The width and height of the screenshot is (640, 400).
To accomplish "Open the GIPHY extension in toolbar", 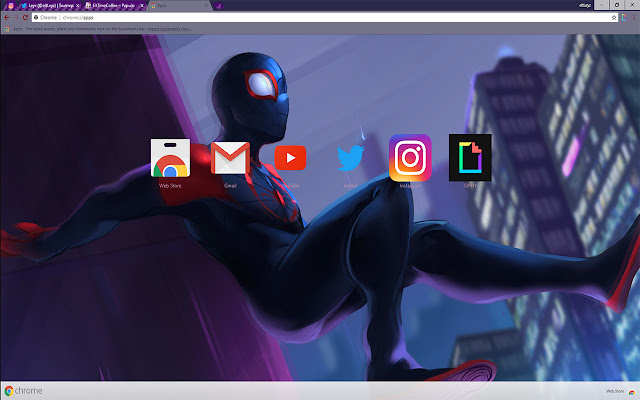I will 624,17.
